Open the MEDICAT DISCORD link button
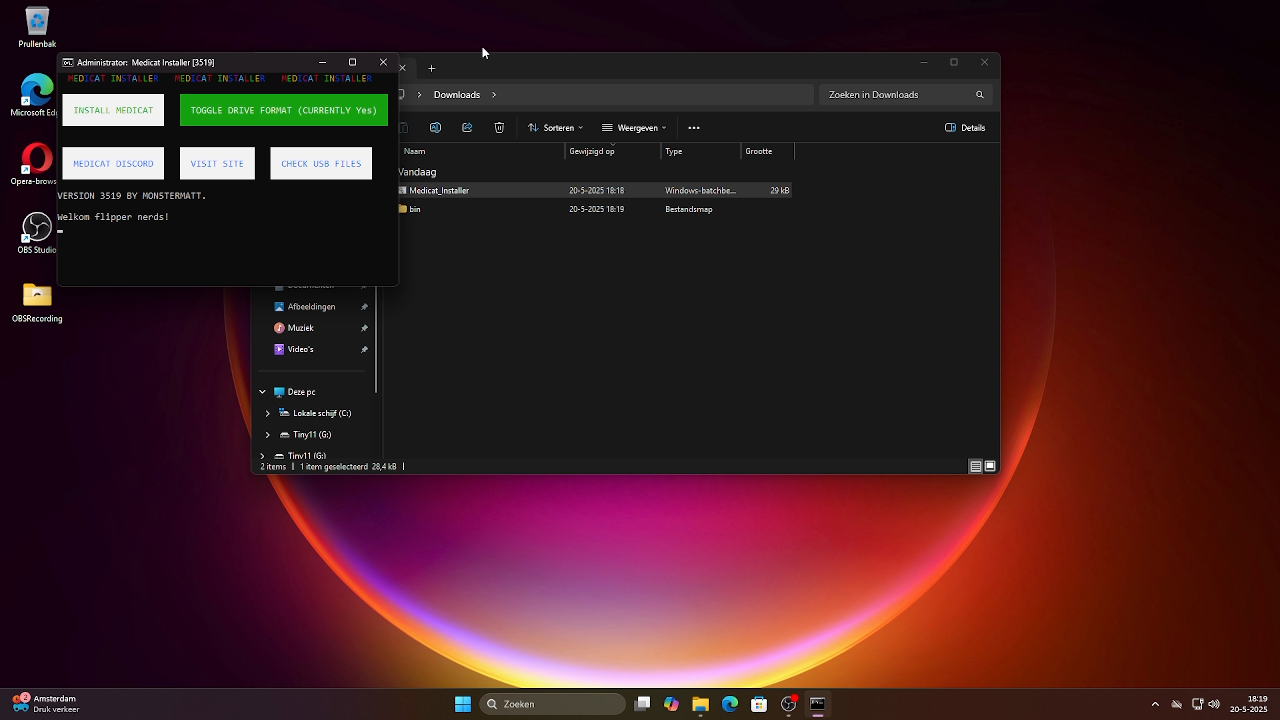The image size is (1280, 720). click(113, 164)
